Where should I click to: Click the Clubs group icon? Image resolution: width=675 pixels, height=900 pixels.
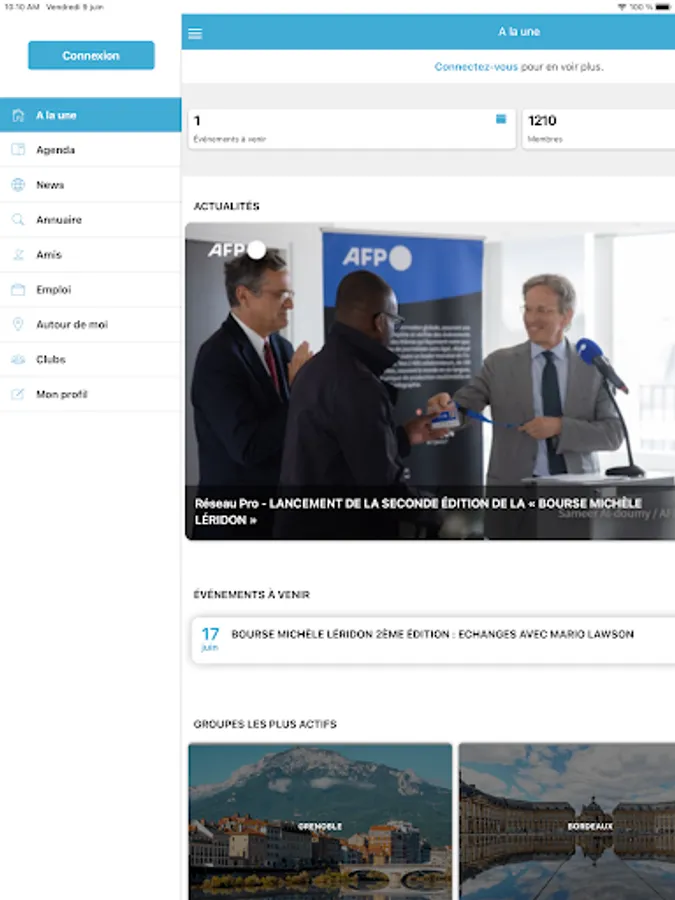tap(18, 359)
